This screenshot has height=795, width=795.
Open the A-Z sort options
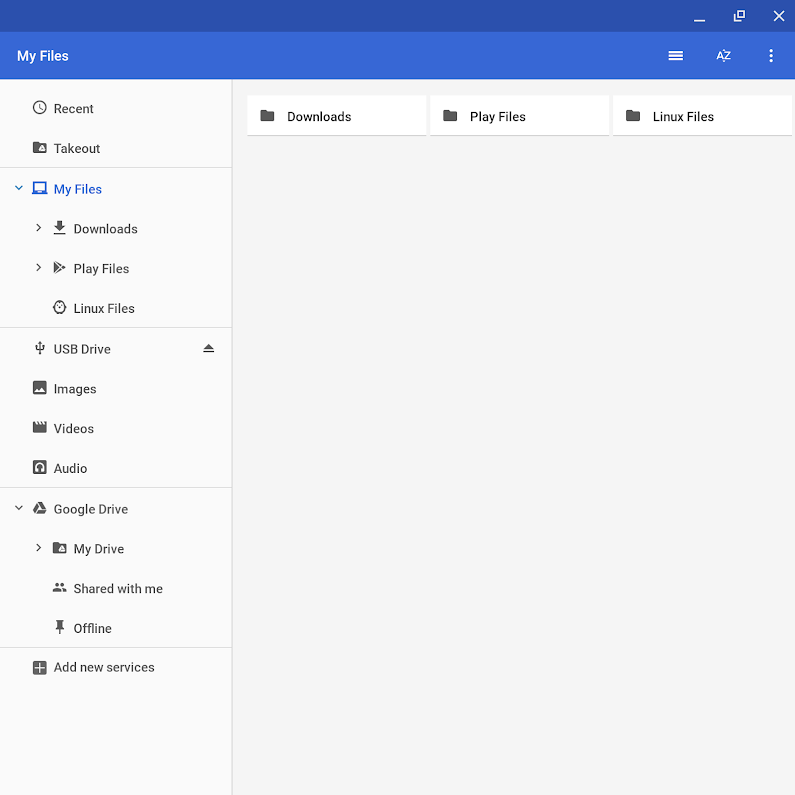tap(723, 56)
